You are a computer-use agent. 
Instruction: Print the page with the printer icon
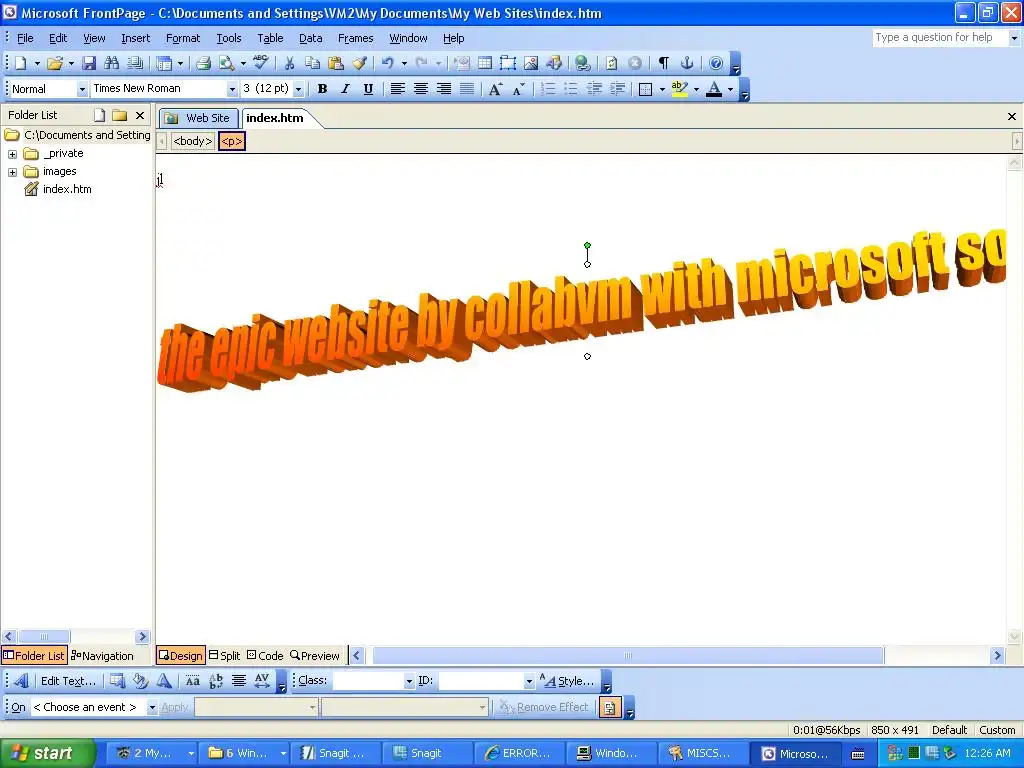[x=203, y=63]
